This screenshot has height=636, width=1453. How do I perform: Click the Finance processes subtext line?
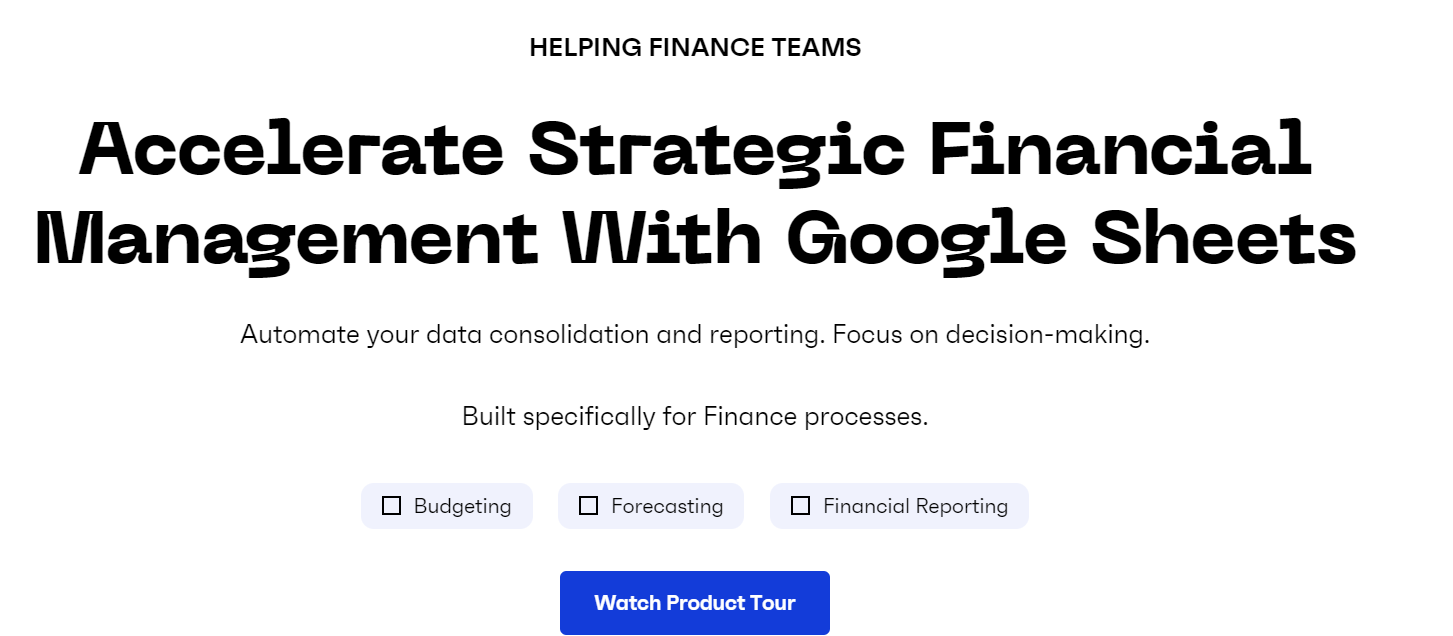[696, 416]
